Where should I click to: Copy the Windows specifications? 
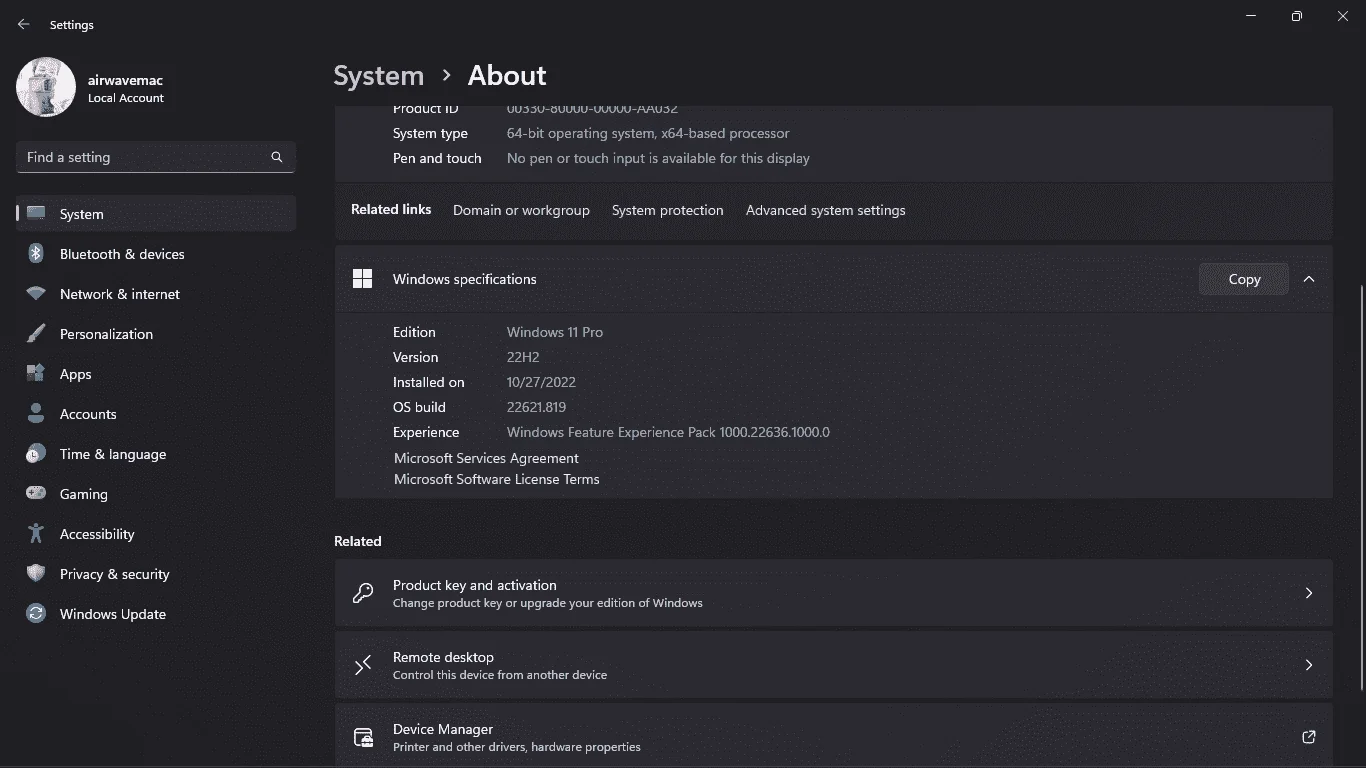tap(1244, 279)
